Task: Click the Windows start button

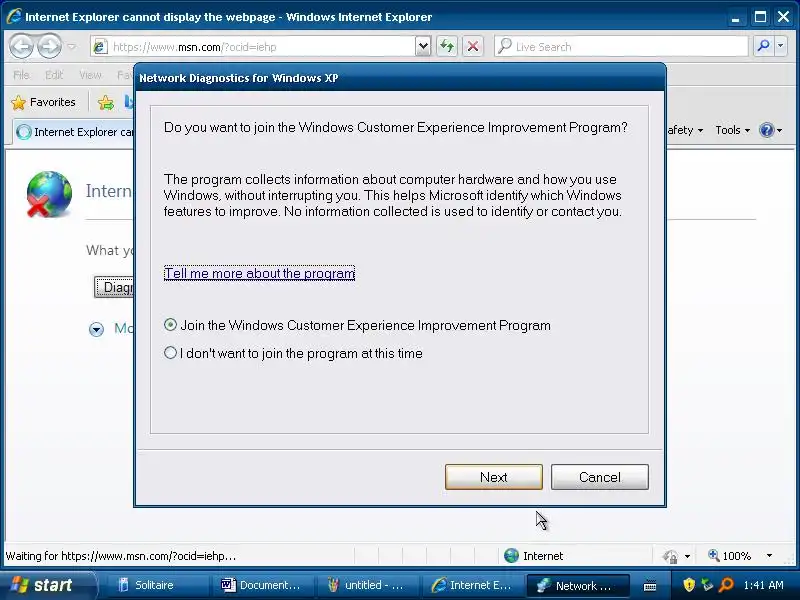Action: (48, 585)
